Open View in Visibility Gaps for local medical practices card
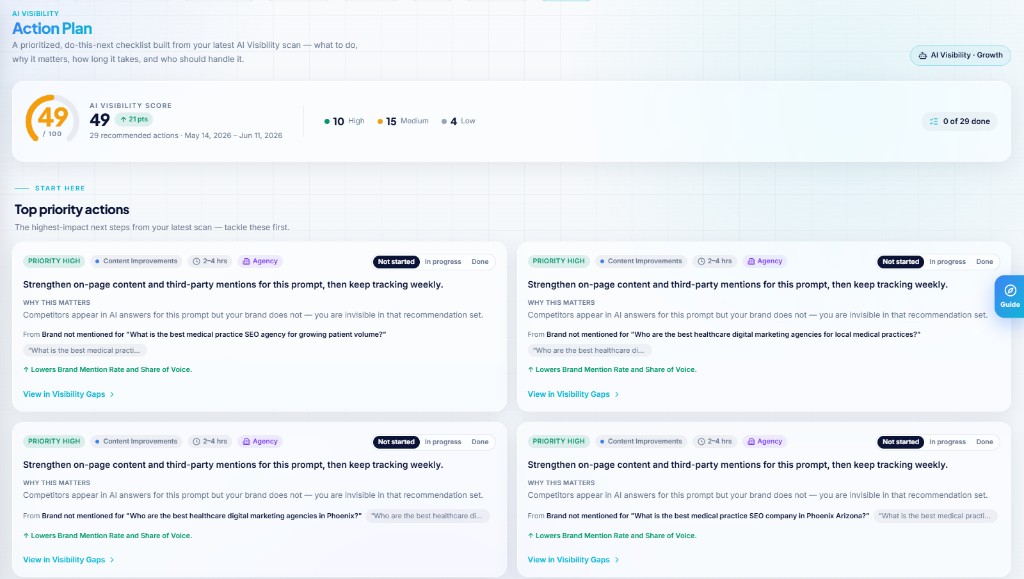The width and height of the screenshot is (1024, 579). 573,394
